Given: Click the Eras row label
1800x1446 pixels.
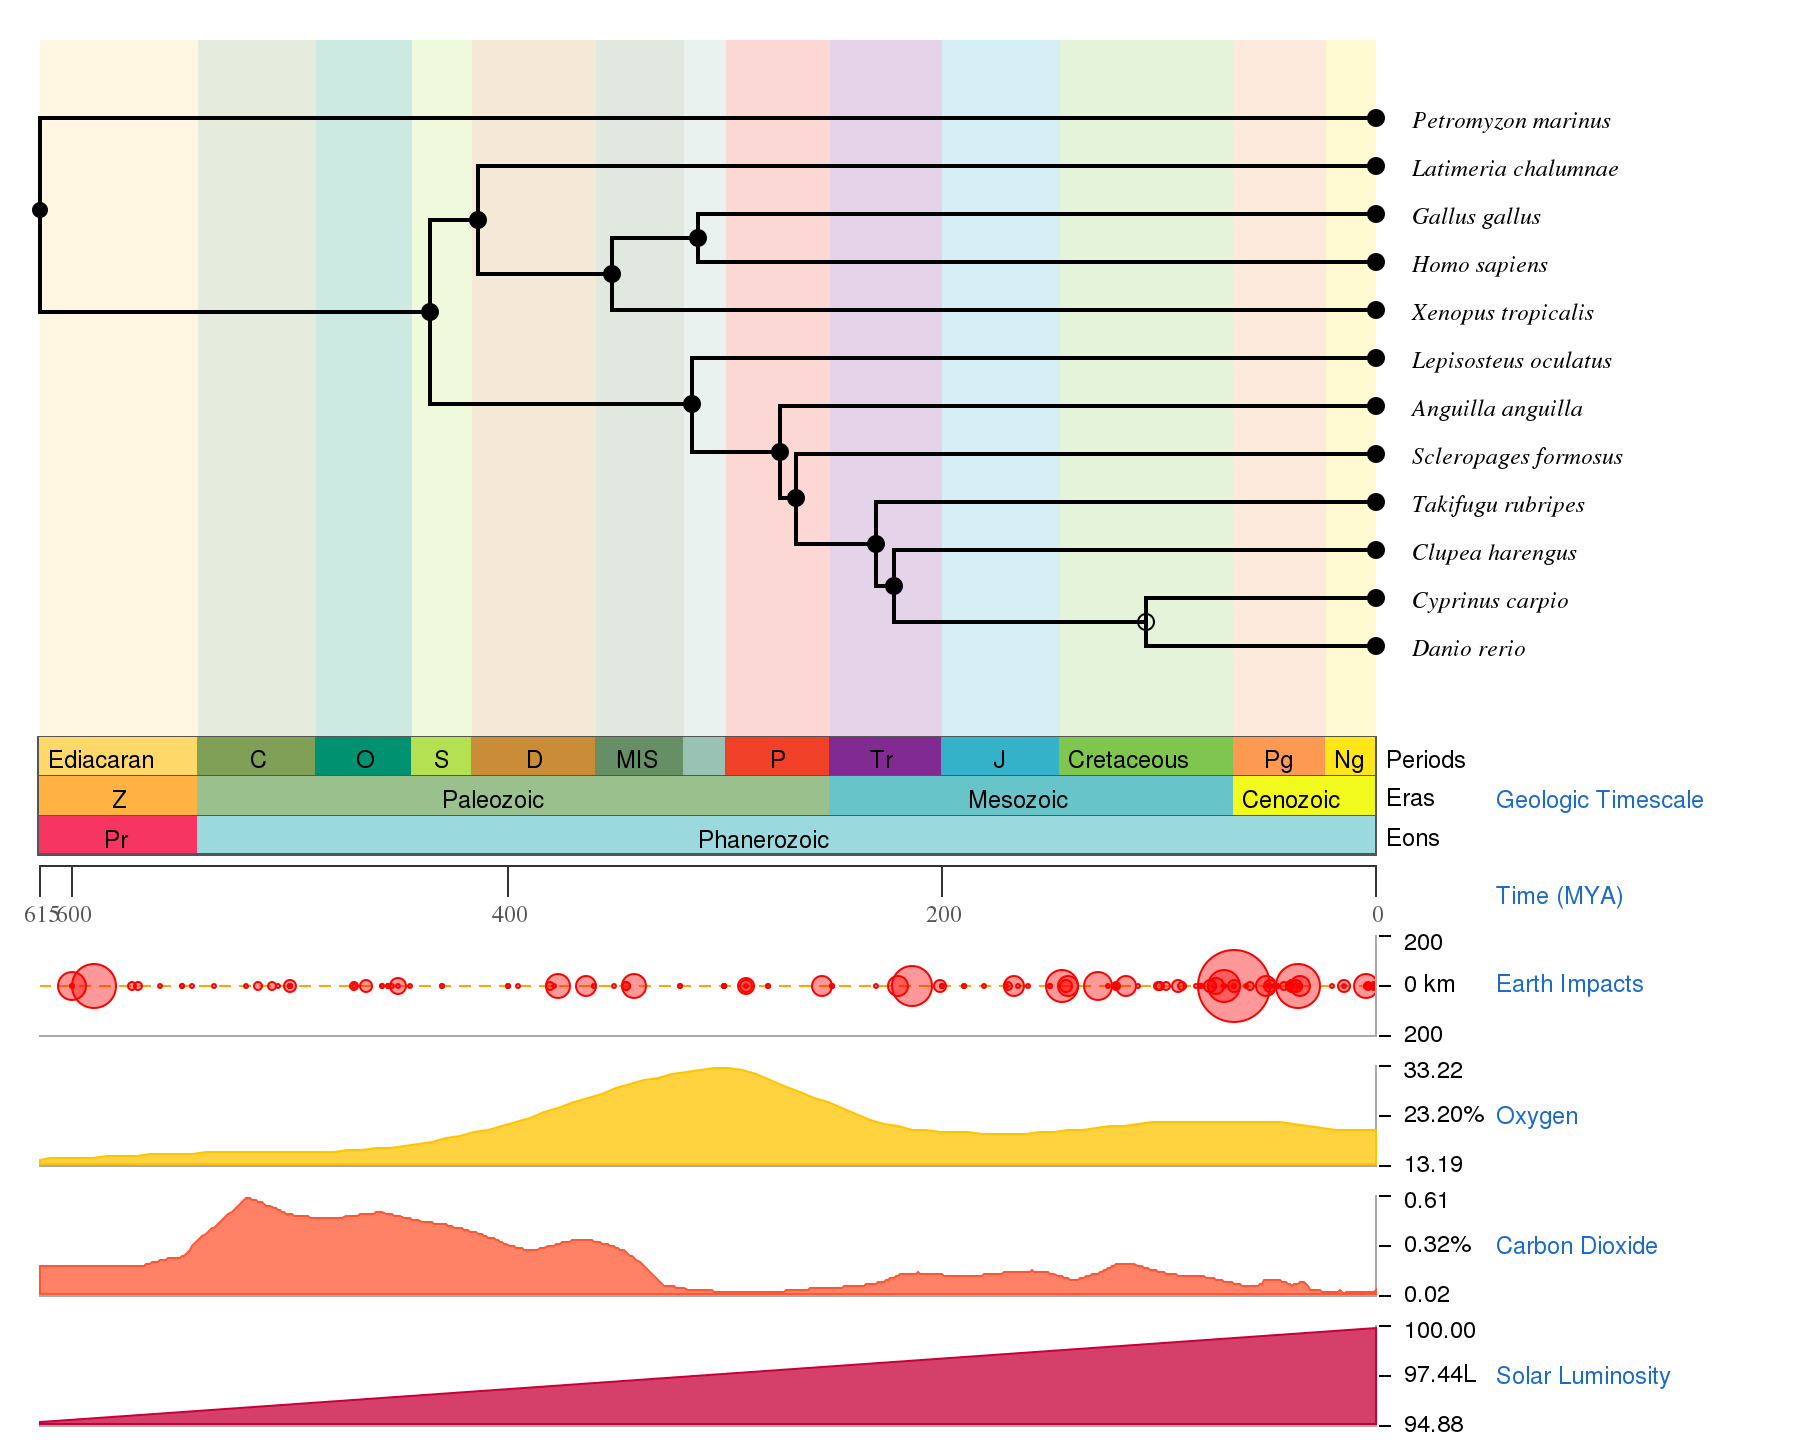Looking at the screenshot, I should [x=1410, y=798].
